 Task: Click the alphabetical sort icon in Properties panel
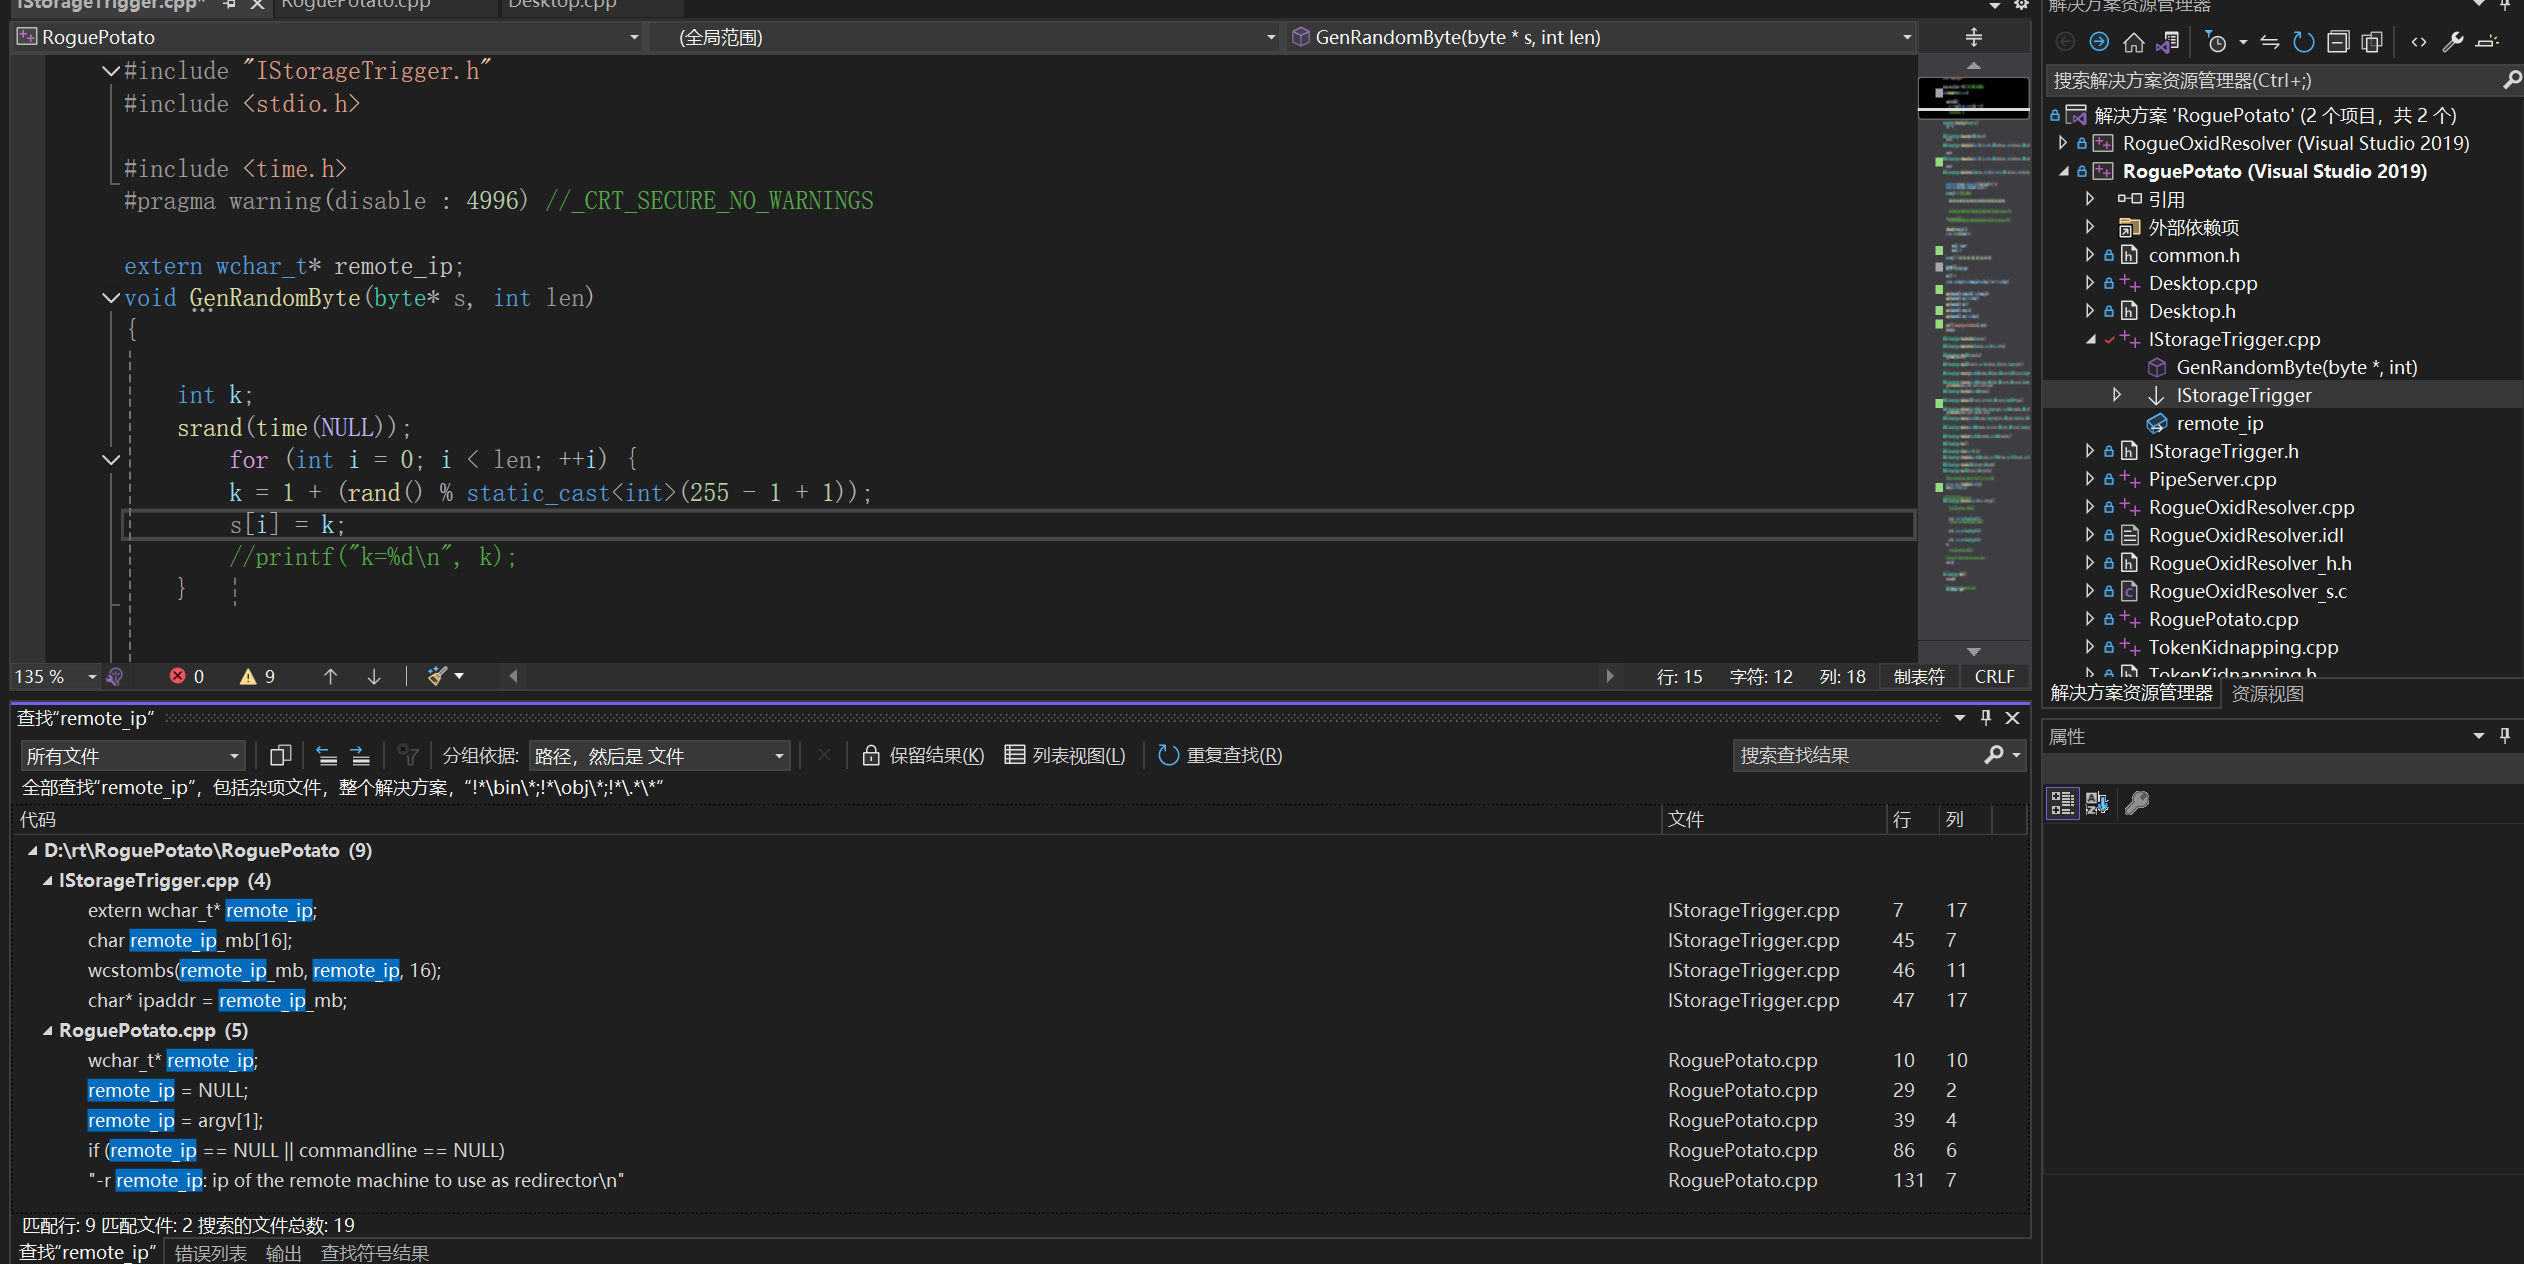tap(2098, 802)
